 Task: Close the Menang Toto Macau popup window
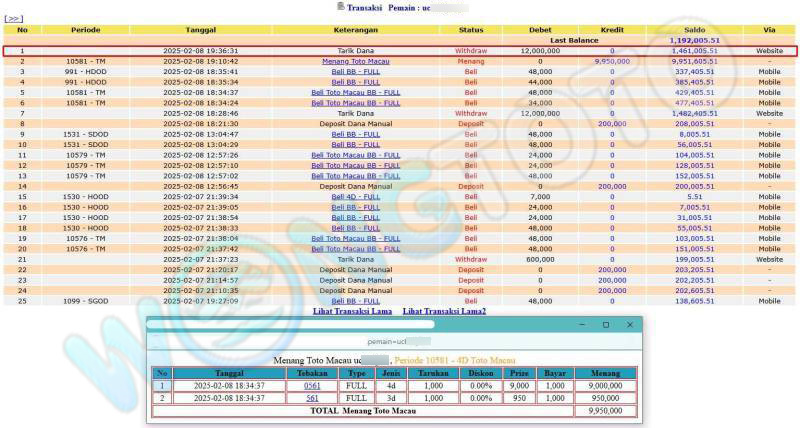[629, 325]
